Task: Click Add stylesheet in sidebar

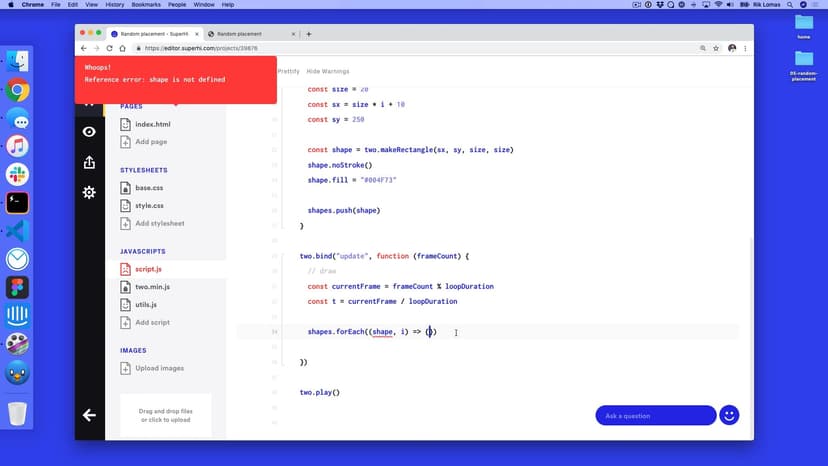Action: point(159,224)
